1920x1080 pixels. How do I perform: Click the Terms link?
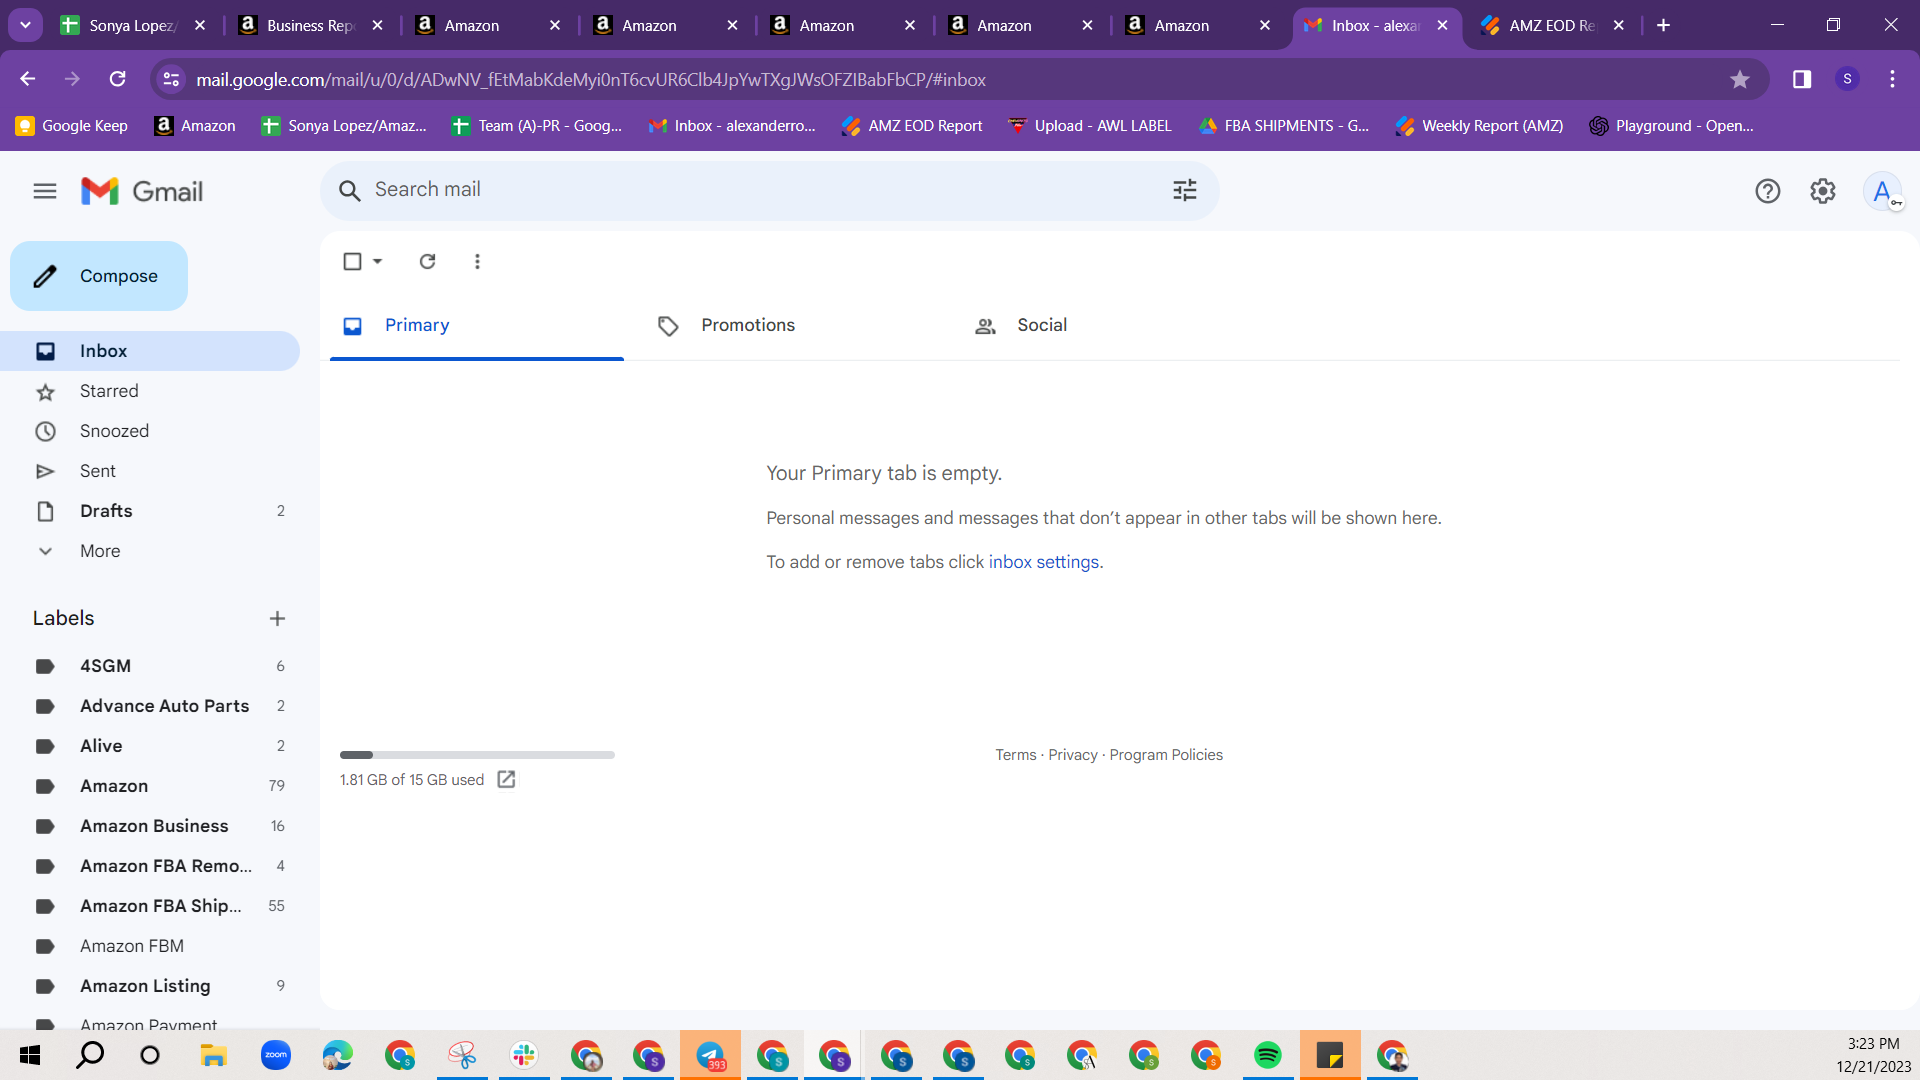[x=1015, y=755]
